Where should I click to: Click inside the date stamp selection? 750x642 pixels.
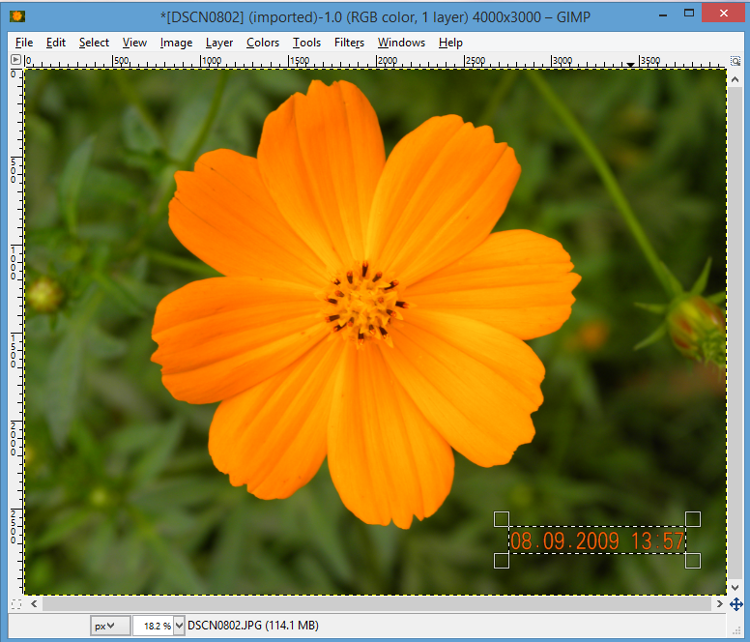pos(597,541)
